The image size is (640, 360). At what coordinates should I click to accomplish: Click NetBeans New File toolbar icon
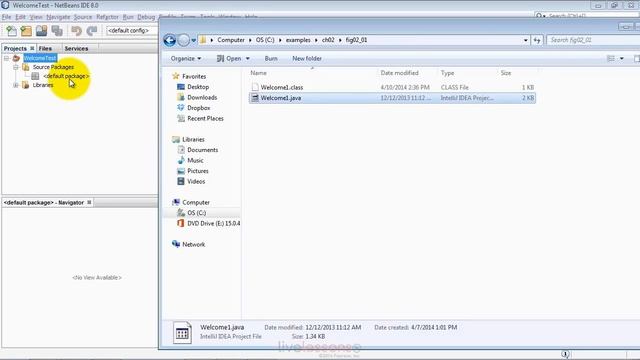tap(11, 31)
